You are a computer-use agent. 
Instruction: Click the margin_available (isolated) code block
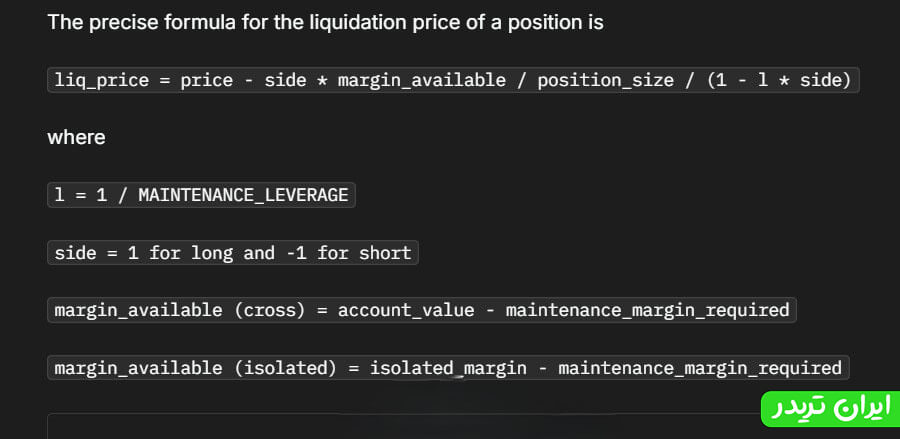pyautogui.click(x=448, y=368)
